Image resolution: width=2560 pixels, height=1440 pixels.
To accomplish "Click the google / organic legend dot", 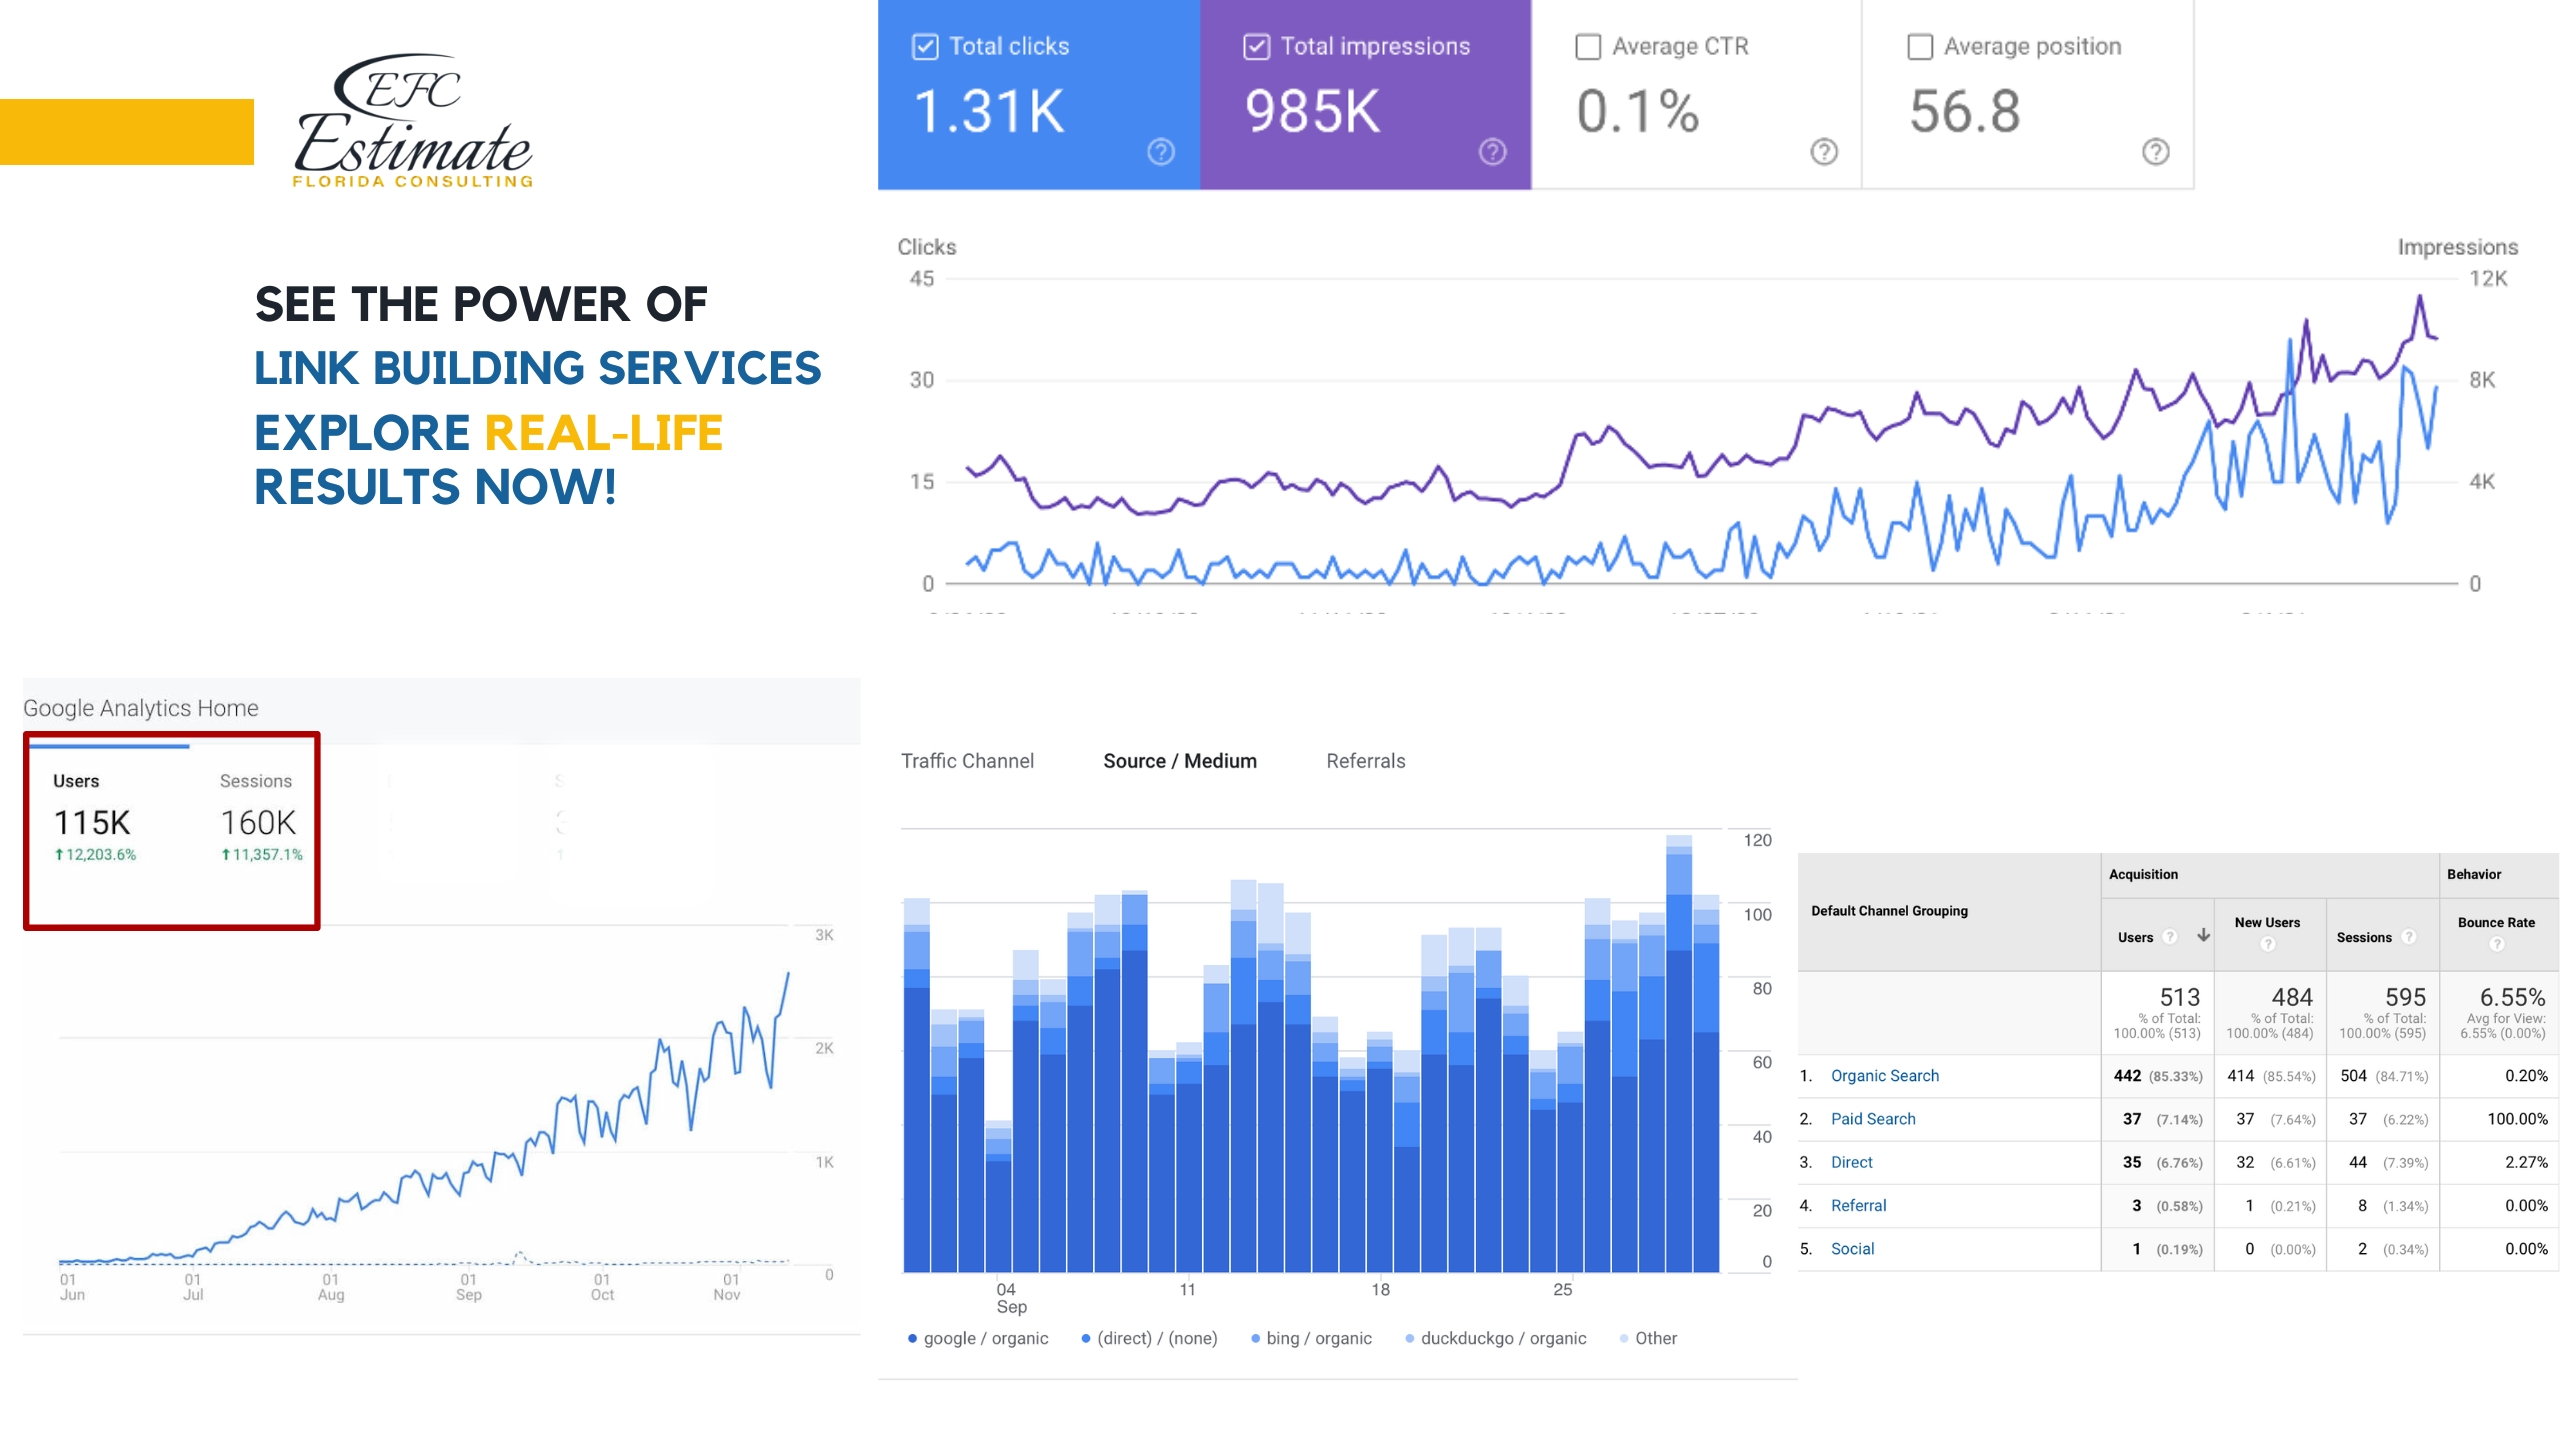I will point(912,1339).
